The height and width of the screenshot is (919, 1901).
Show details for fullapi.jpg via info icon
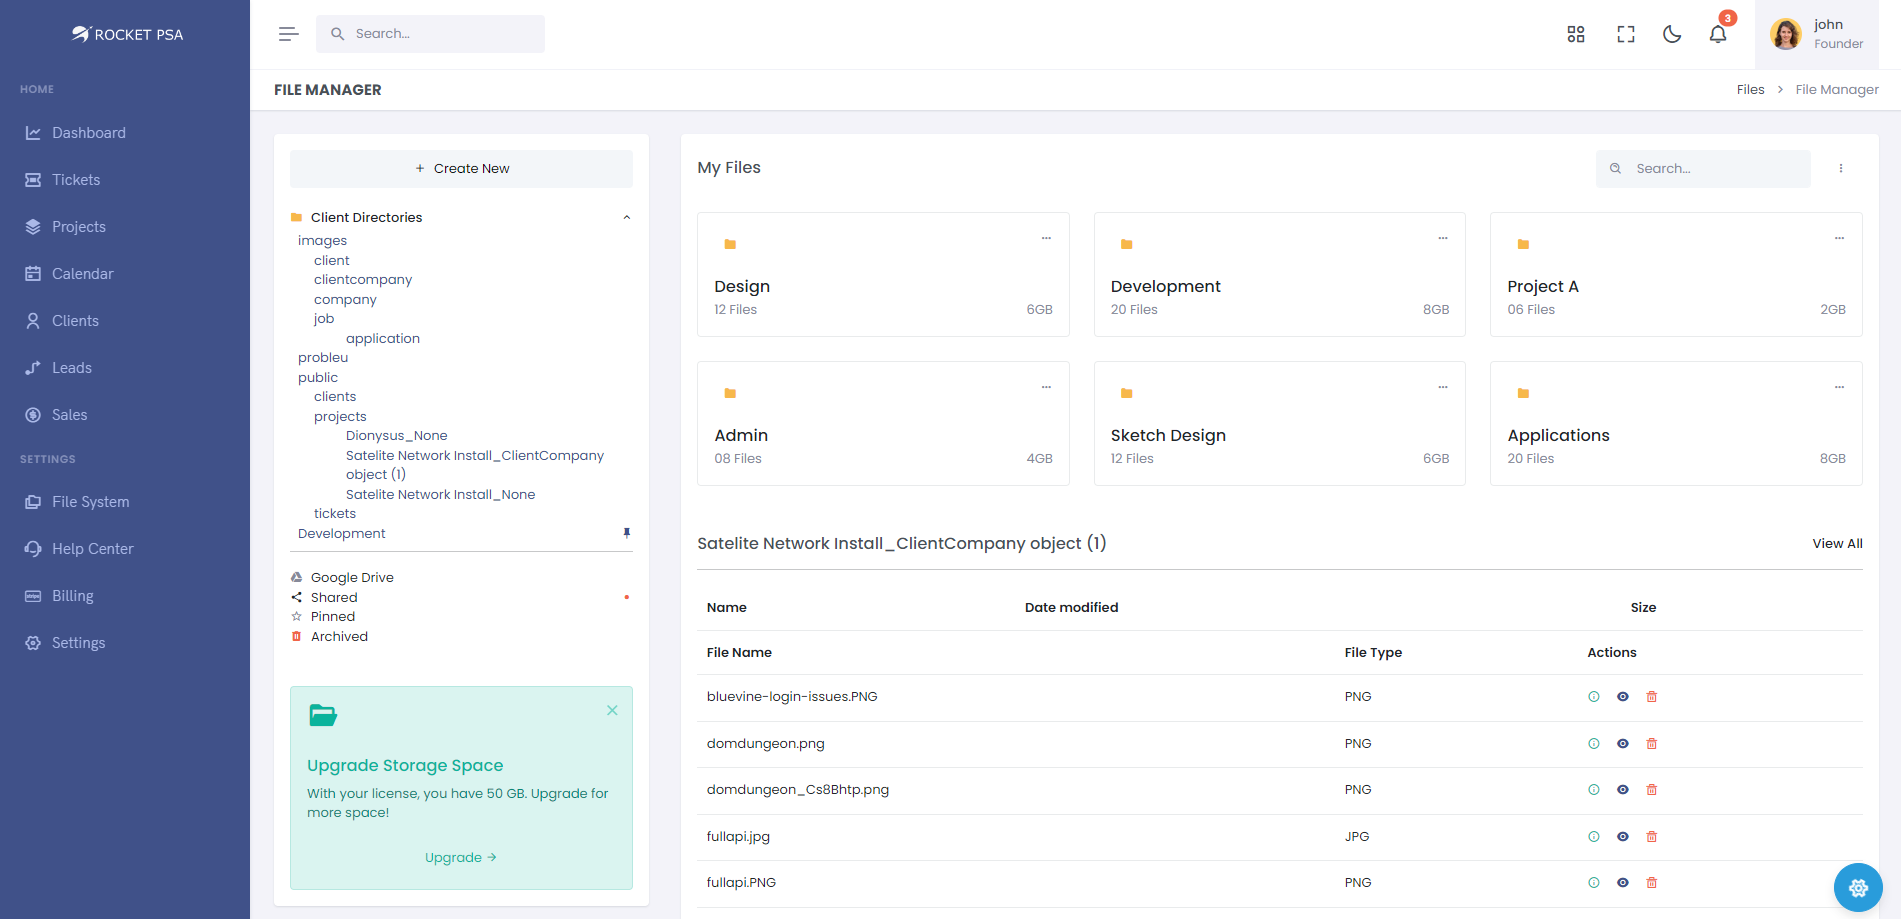pyautogui.click(x=1594, y=836)
